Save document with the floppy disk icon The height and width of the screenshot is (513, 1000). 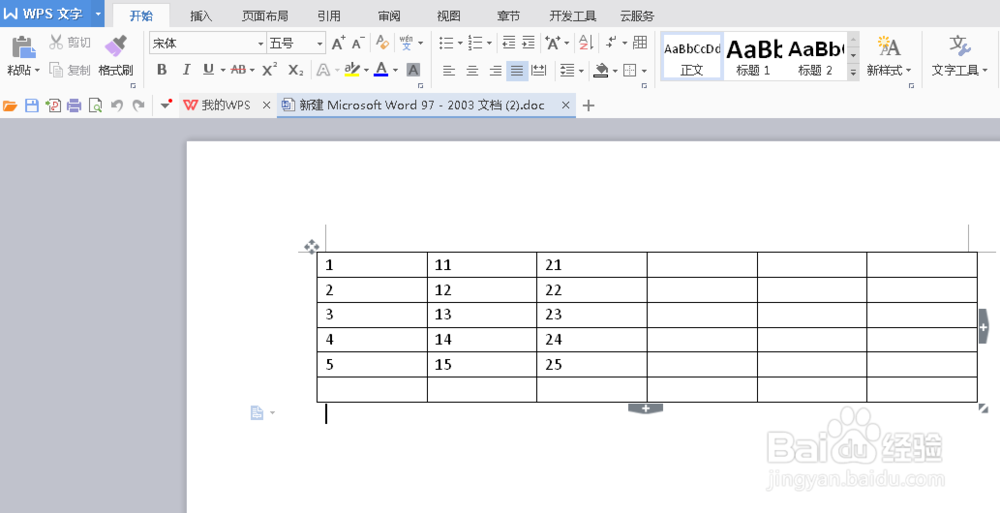[x=31, y=106]
